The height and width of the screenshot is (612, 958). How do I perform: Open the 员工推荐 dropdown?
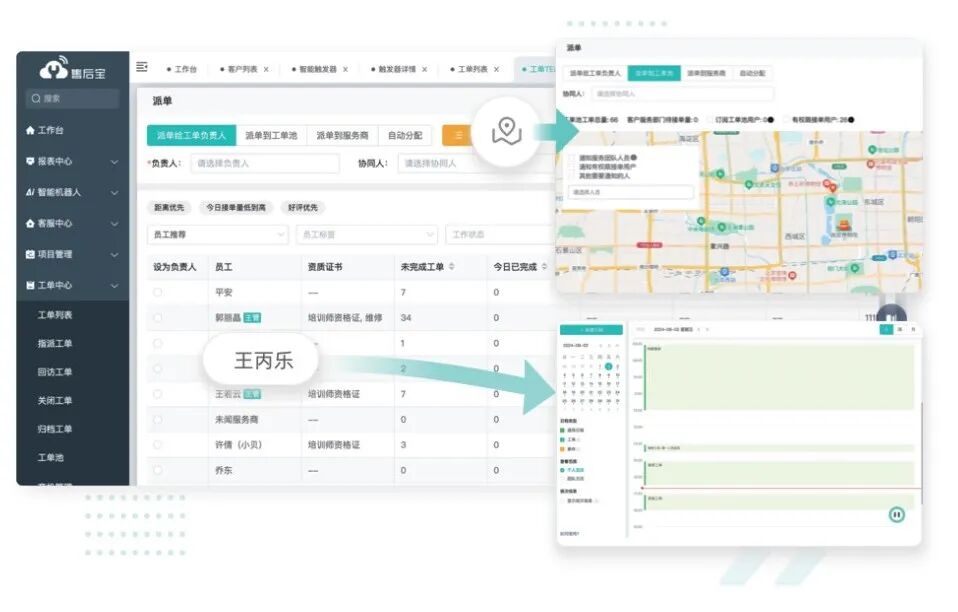click(x=218, y=235)
